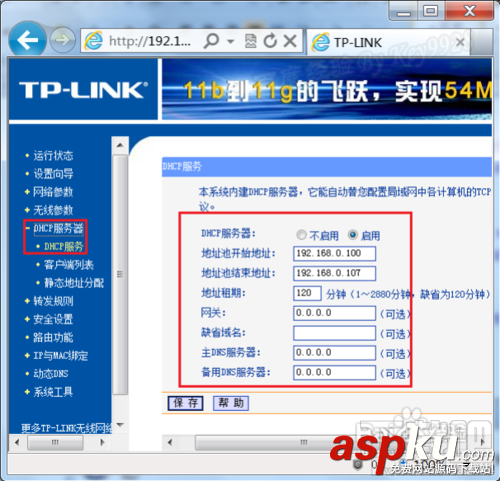Open the address bar dropdown arrow
Image resolution: width=500 pixels, height=481 pixels.
tap(230, 41)
